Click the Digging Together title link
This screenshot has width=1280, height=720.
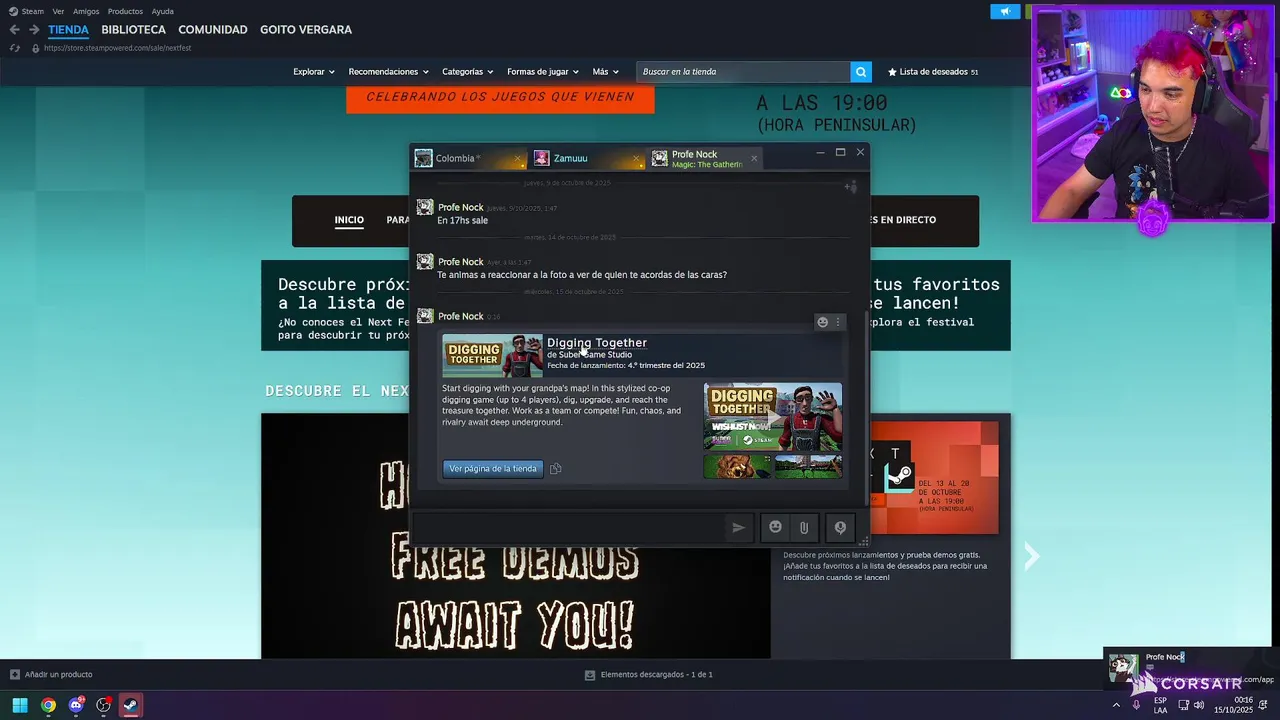(x=597, y=342)
